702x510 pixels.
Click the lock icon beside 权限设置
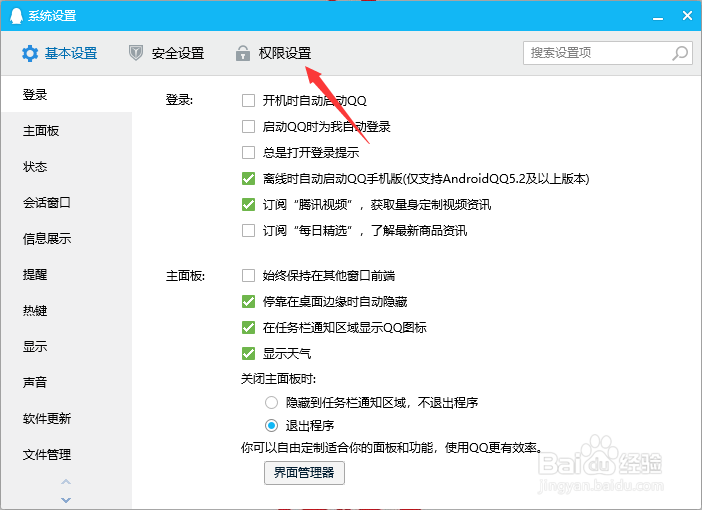tap(243, 53)
